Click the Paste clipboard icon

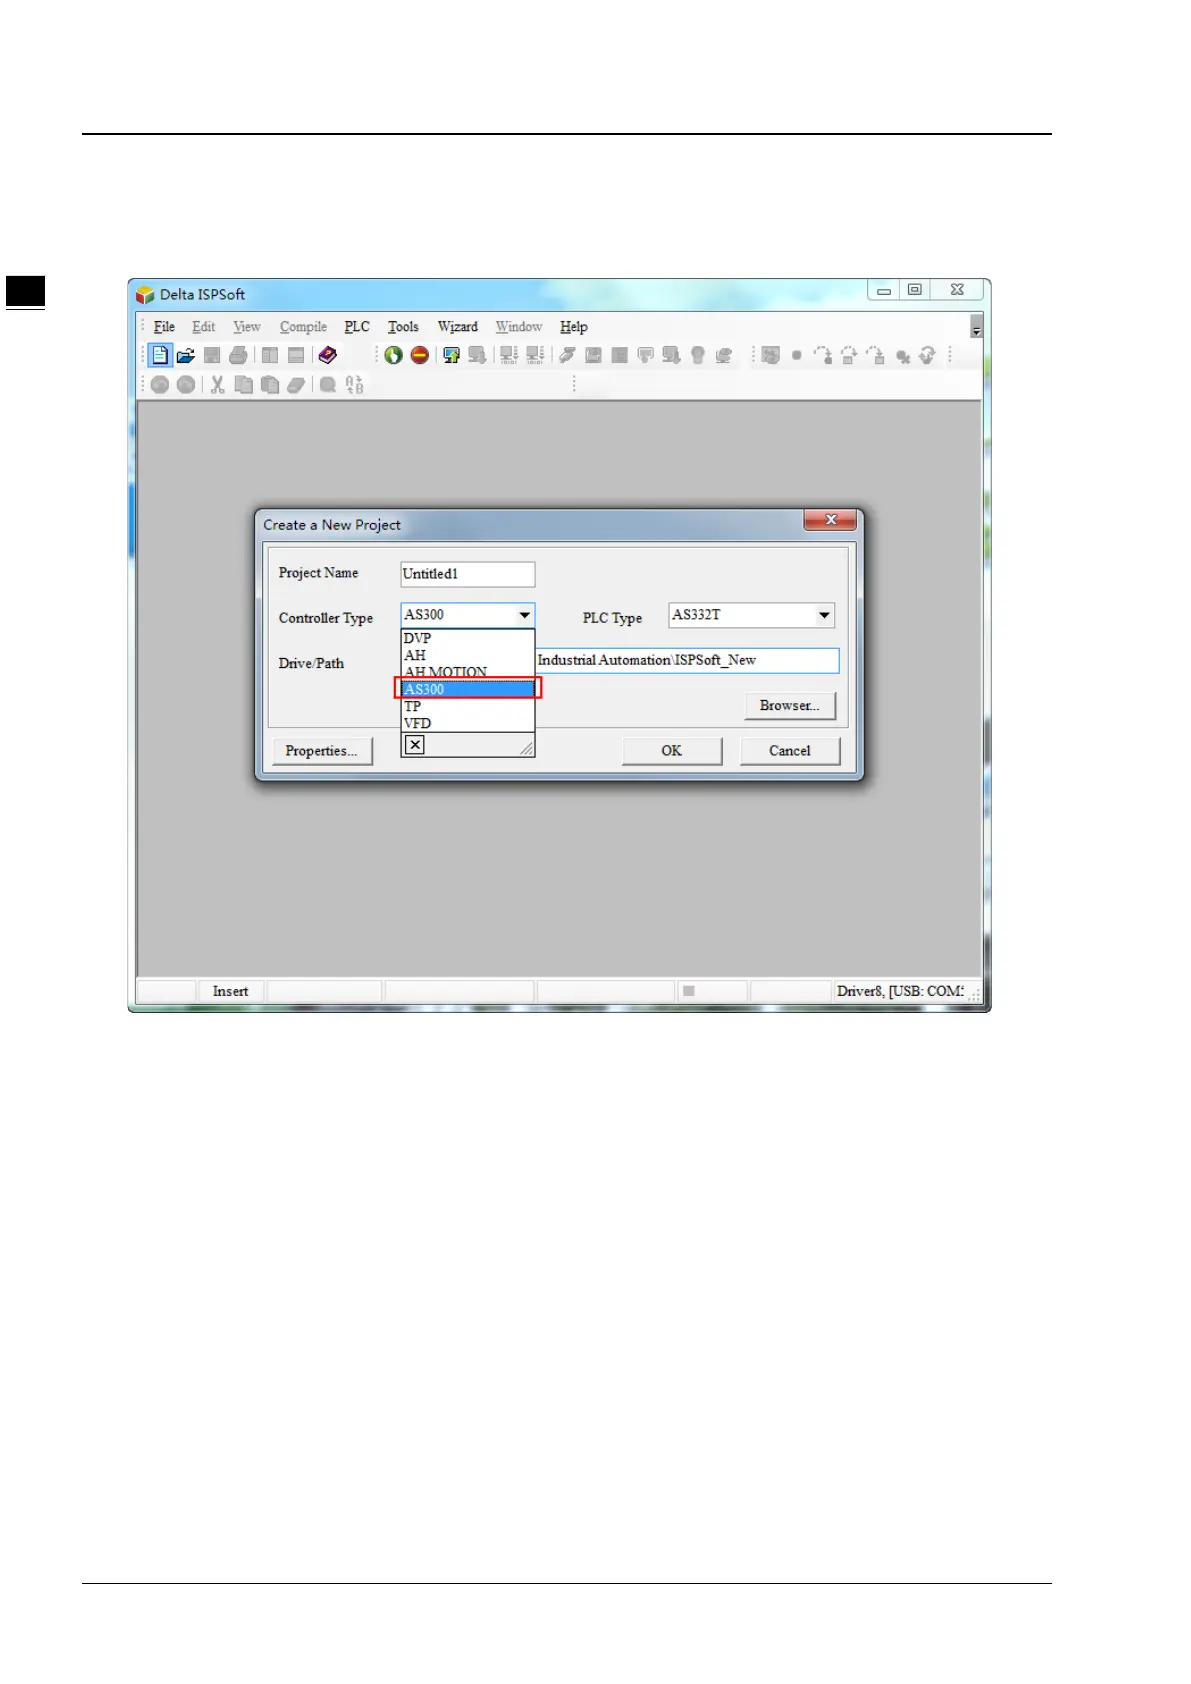269,385
